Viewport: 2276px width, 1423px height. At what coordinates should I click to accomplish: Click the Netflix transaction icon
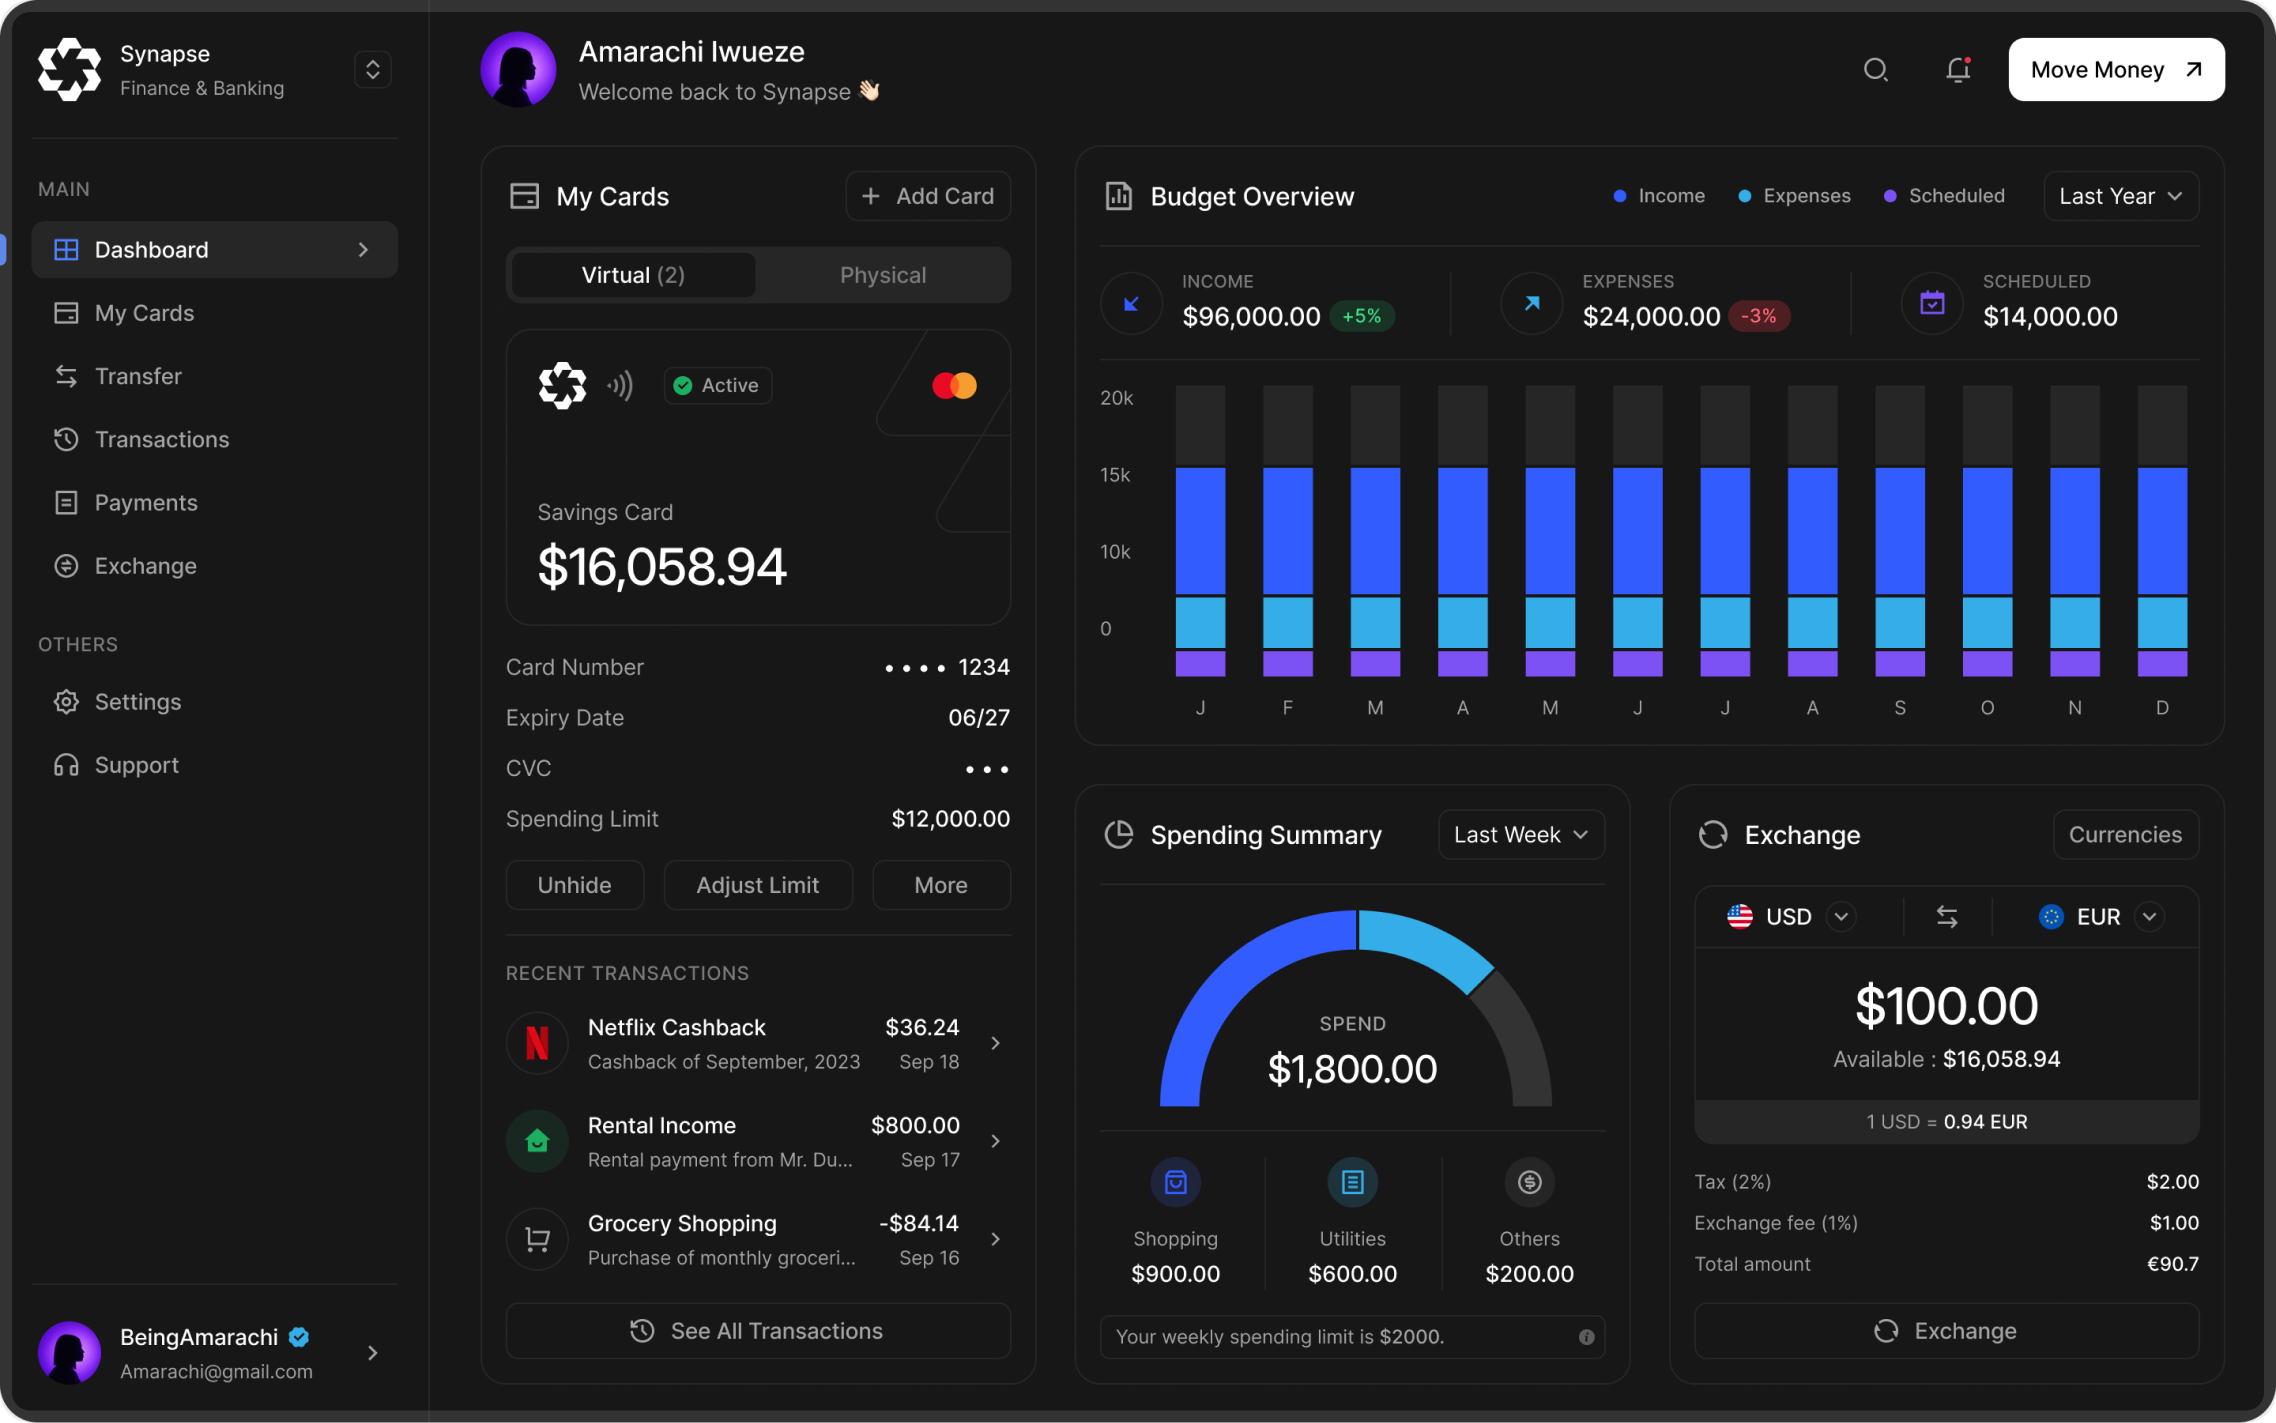[x=537, y=1043]
